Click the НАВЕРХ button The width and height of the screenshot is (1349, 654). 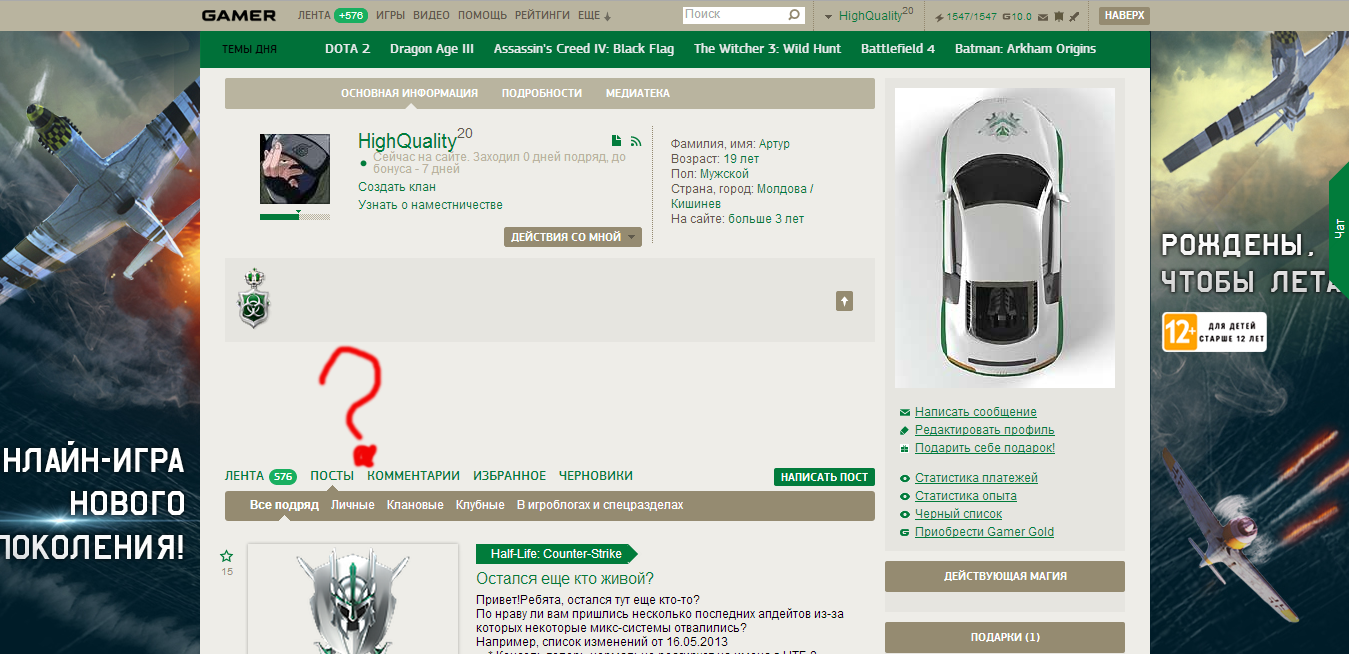[1124, 16]
